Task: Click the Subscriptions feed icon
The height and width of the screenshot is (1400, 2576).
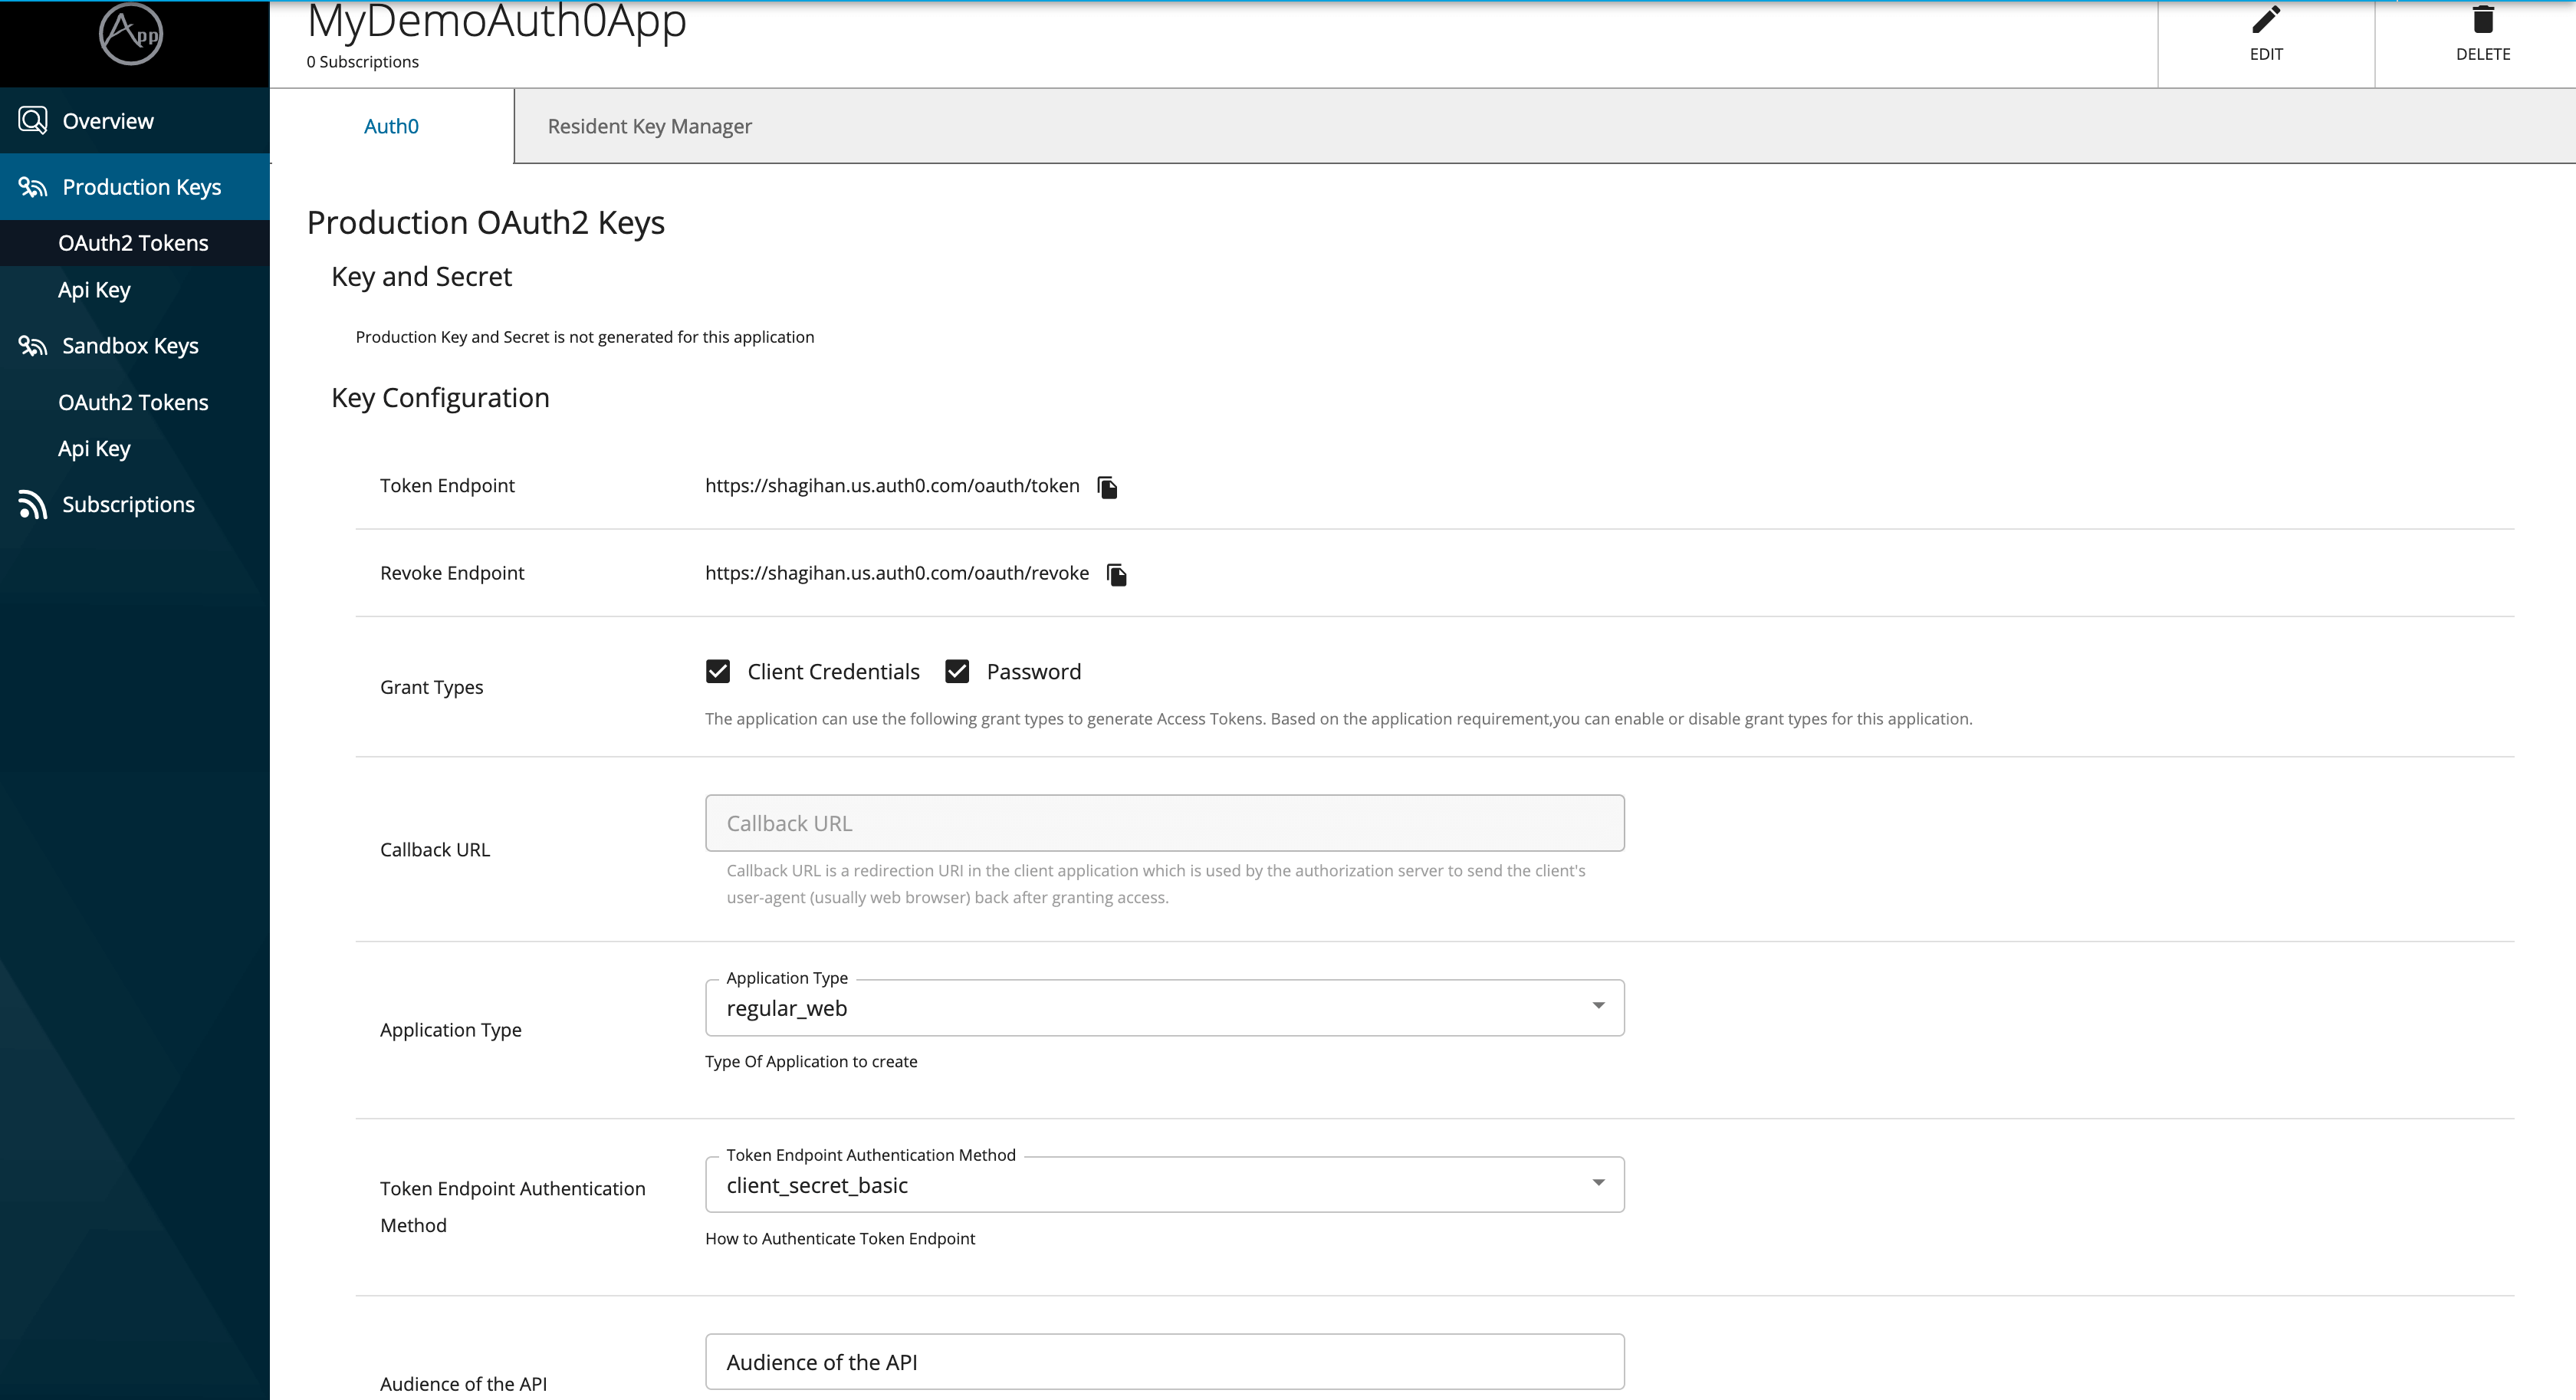Action: coord(33,505)
